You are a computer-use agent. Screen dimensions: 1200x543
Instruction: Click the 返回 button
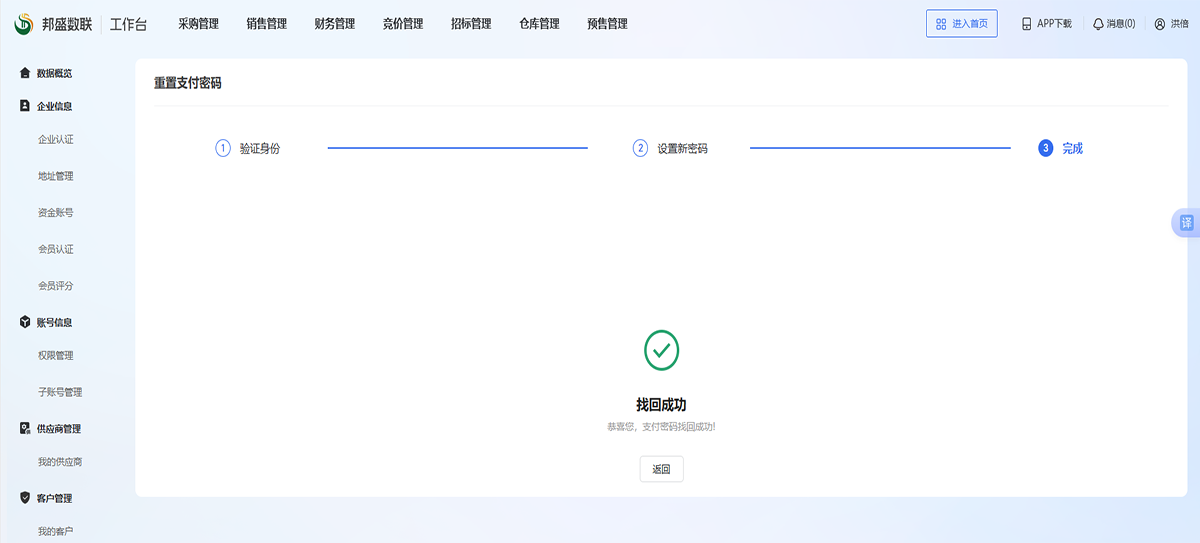pyautogui.click(x=661, y=469)
